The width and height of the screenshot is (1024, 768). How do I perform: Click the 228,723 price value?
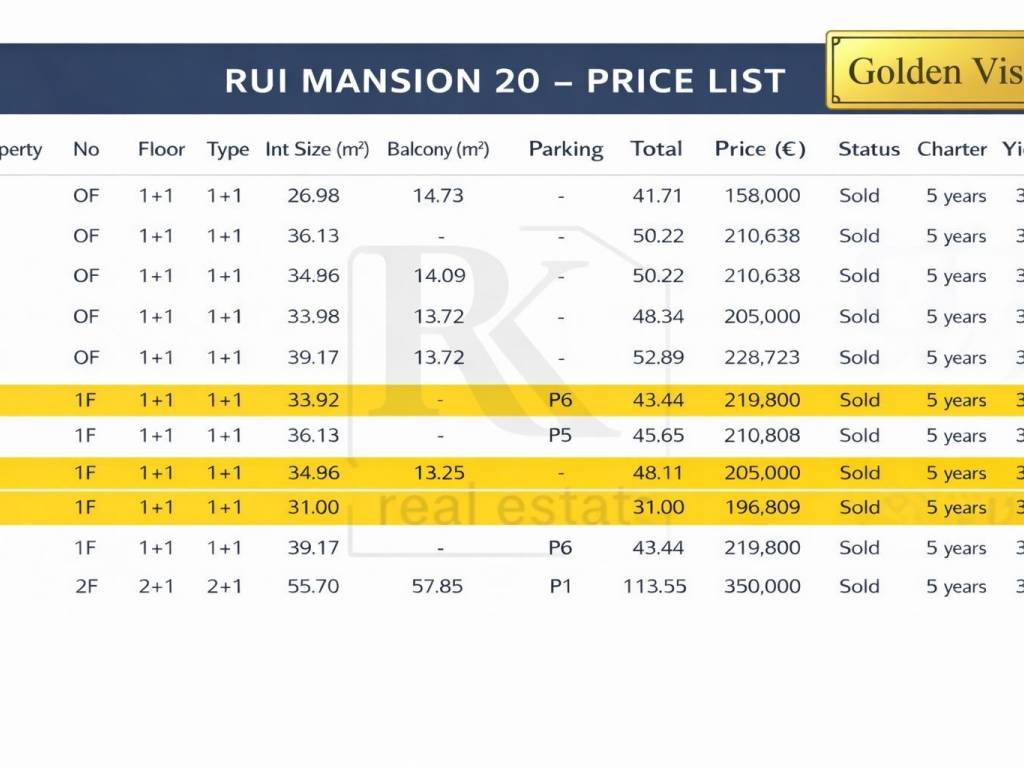coord(762,357)
